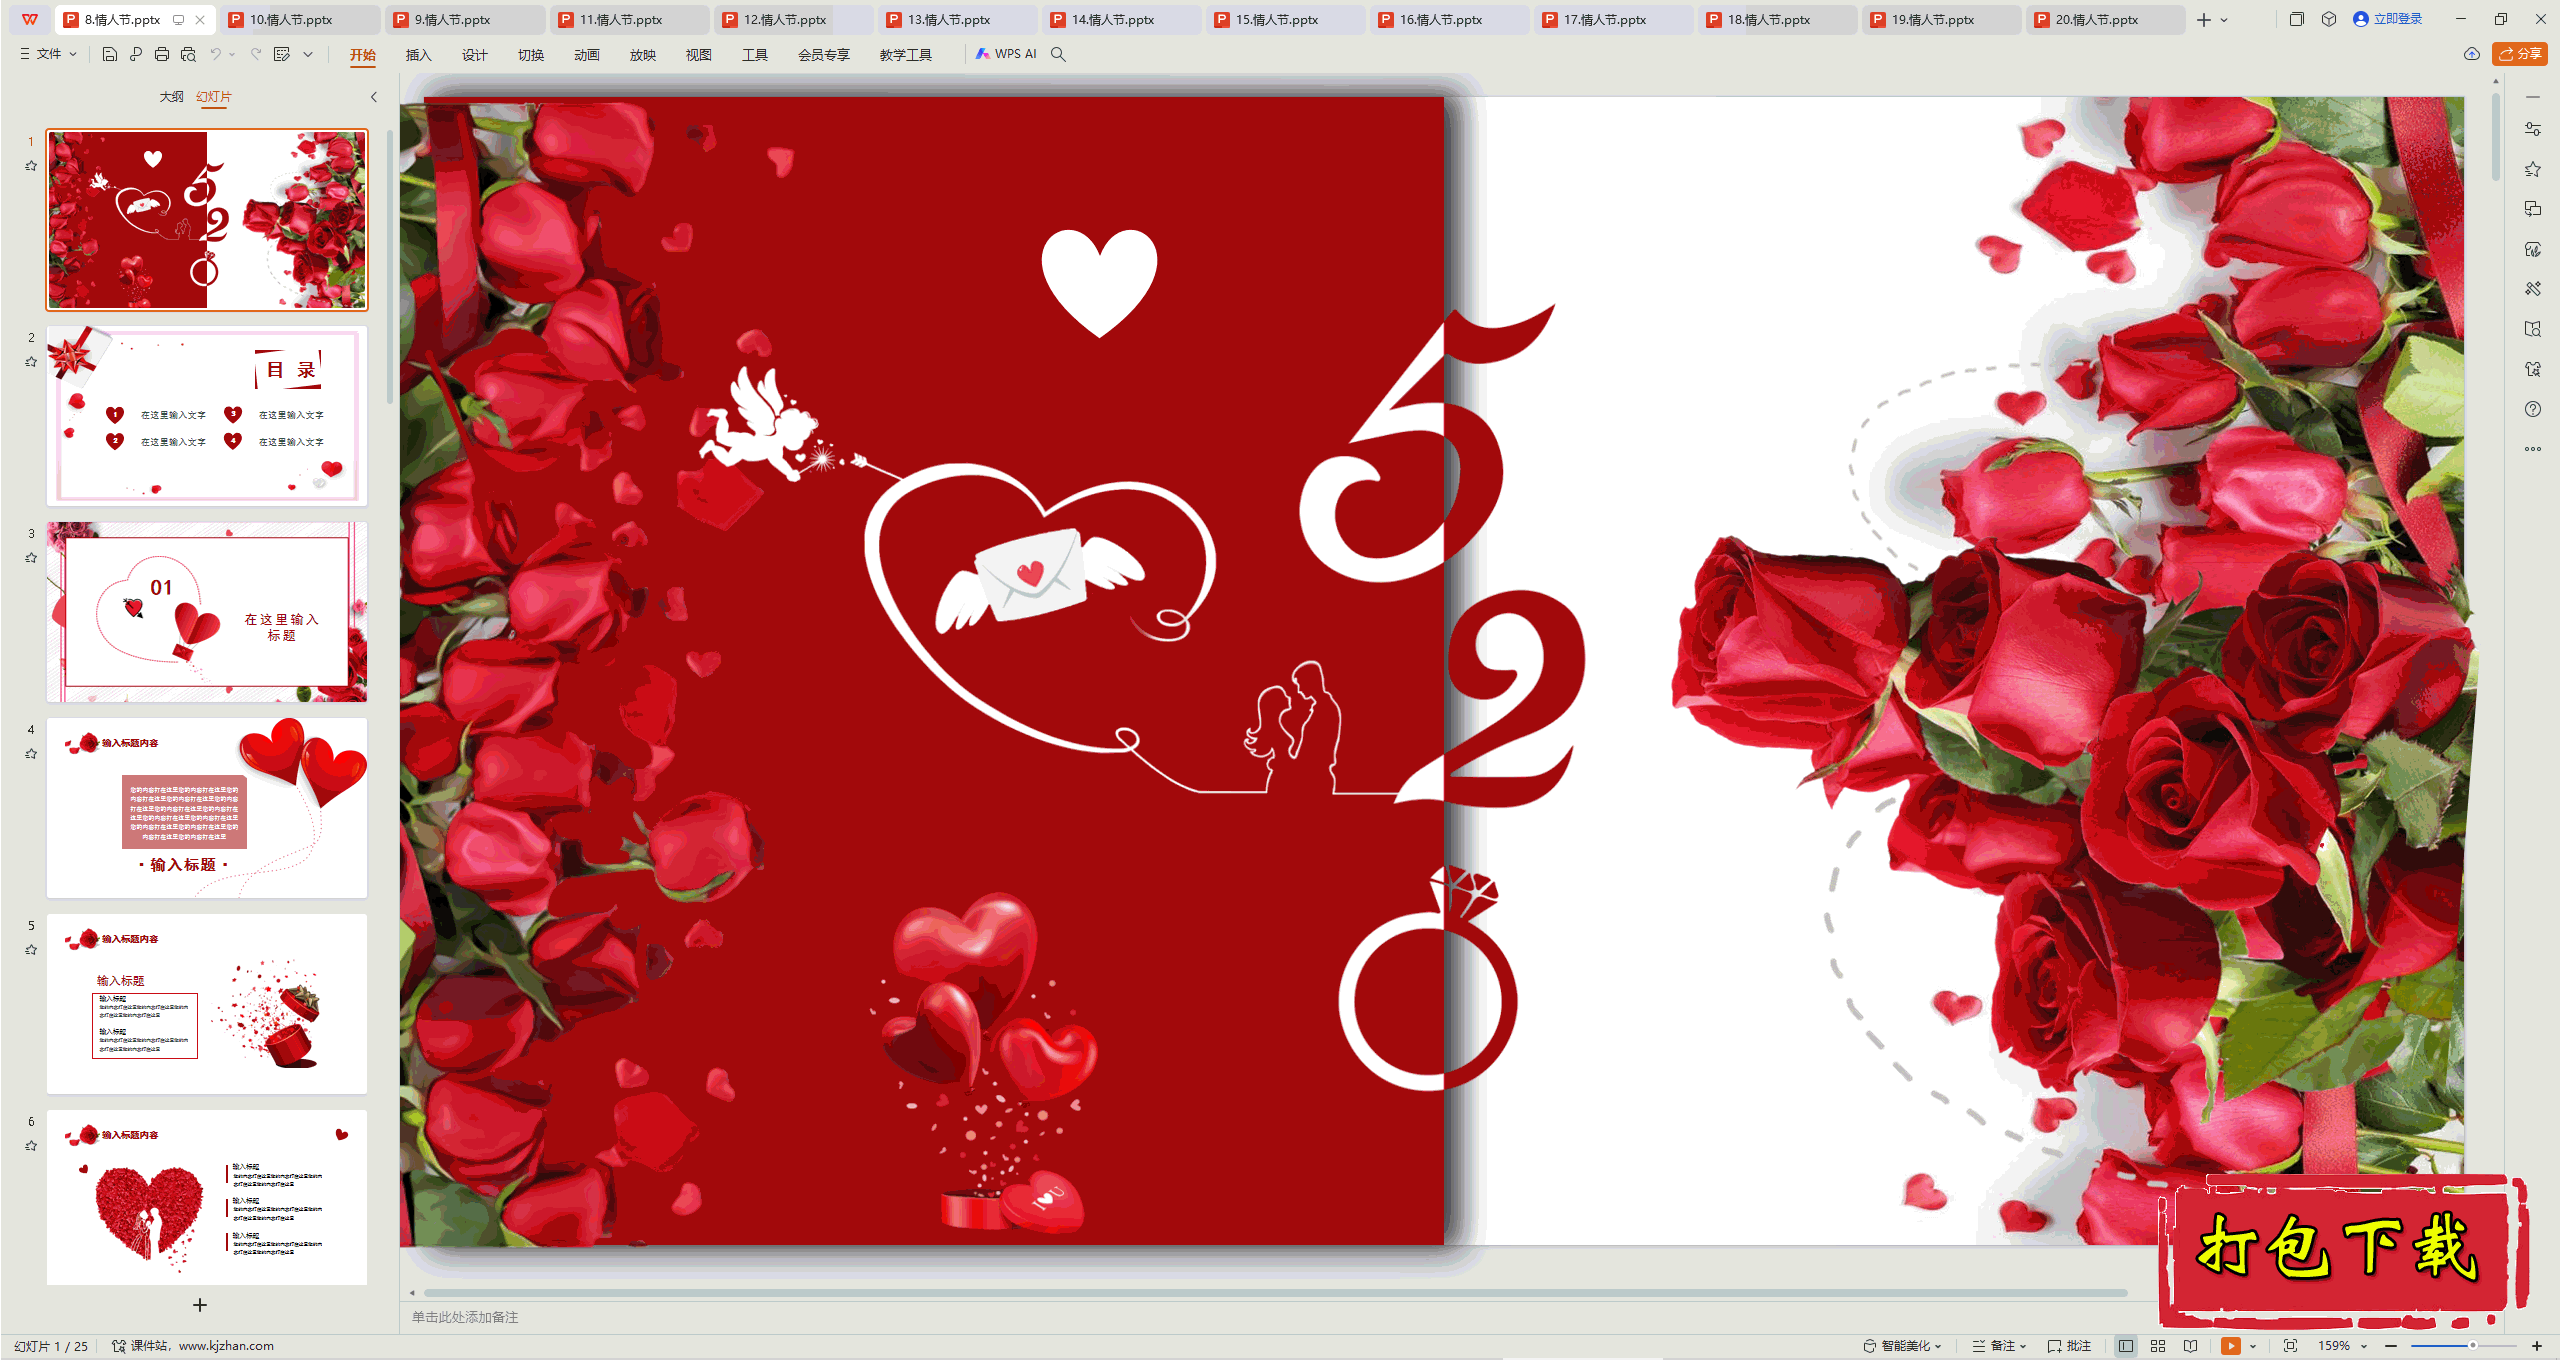Switch sidebar to 大纲 outline view

(x=172, y=96)
